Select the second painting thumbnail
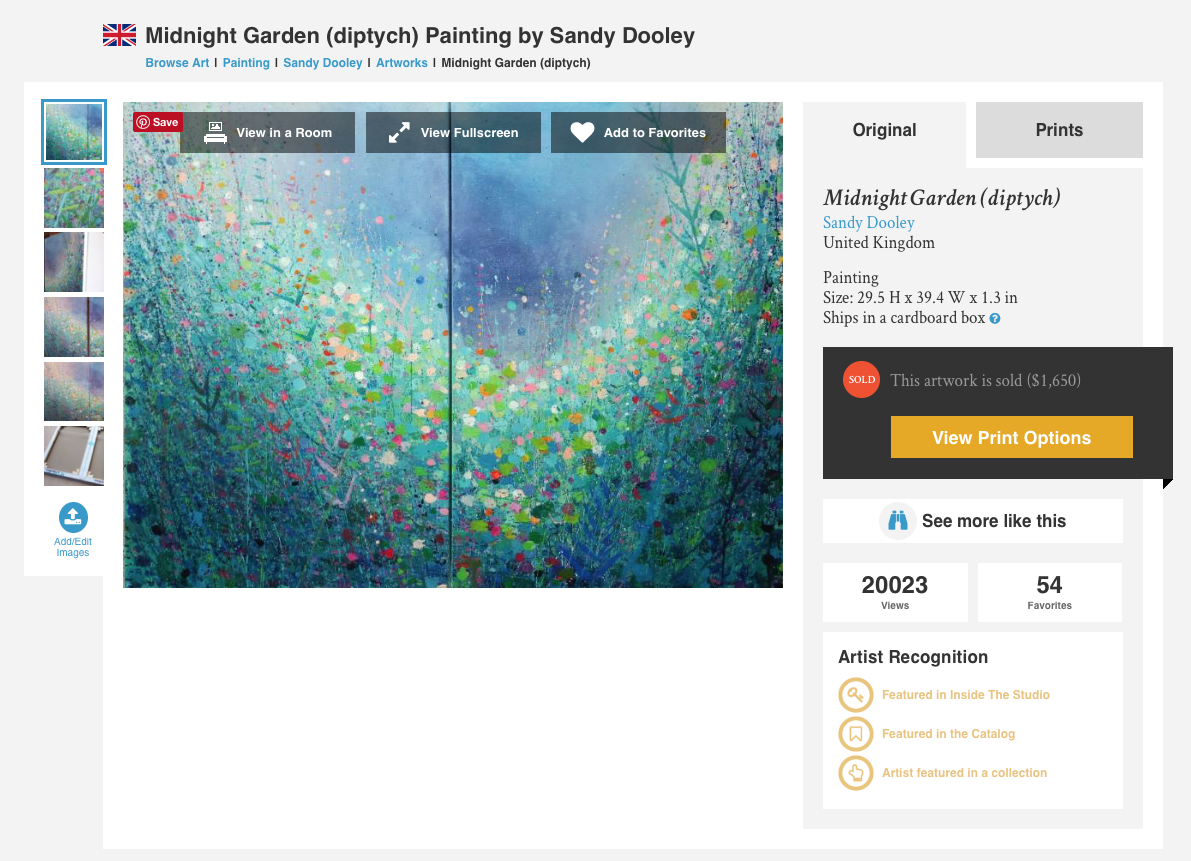The height and width of the screenshot is (861, 1191). pyautogui.click(x=74, y=198)
